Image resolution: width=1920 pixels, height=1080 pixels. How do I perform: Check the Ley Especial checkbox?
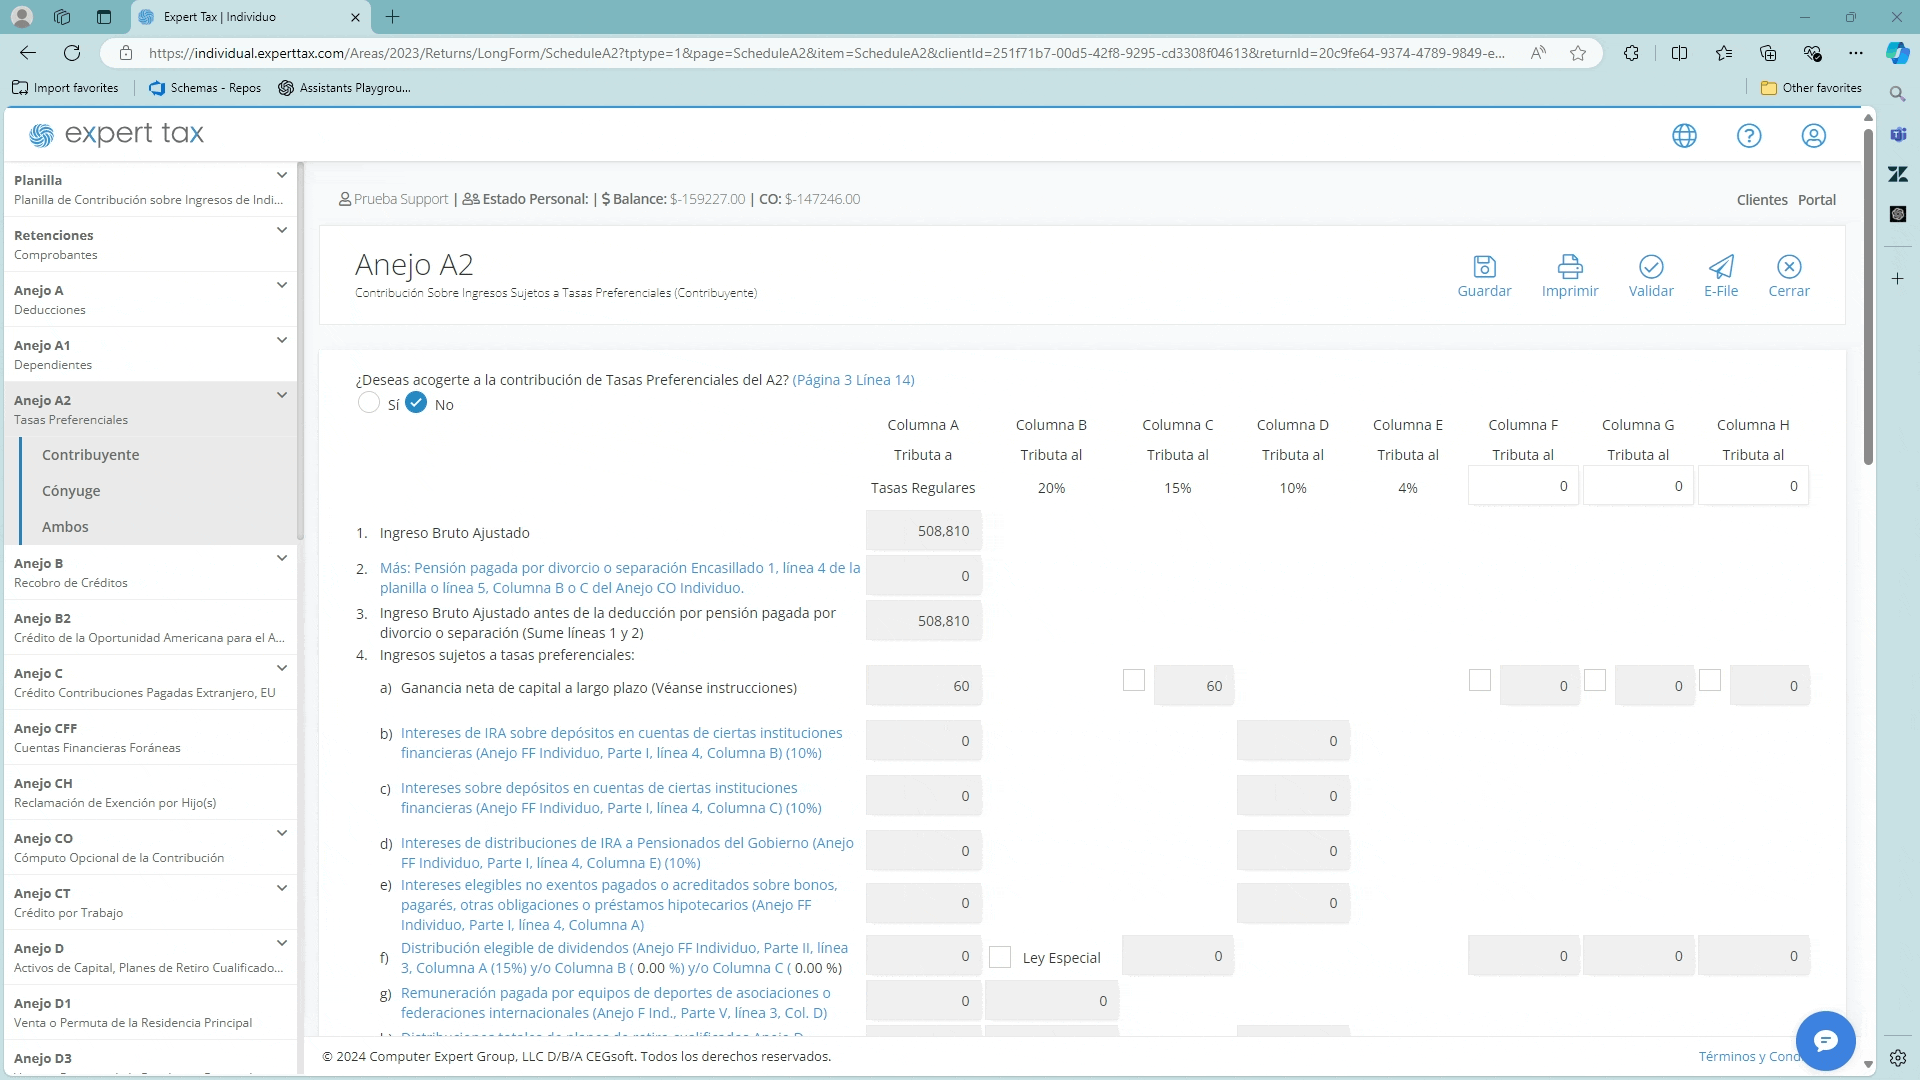tap(999, 957)
